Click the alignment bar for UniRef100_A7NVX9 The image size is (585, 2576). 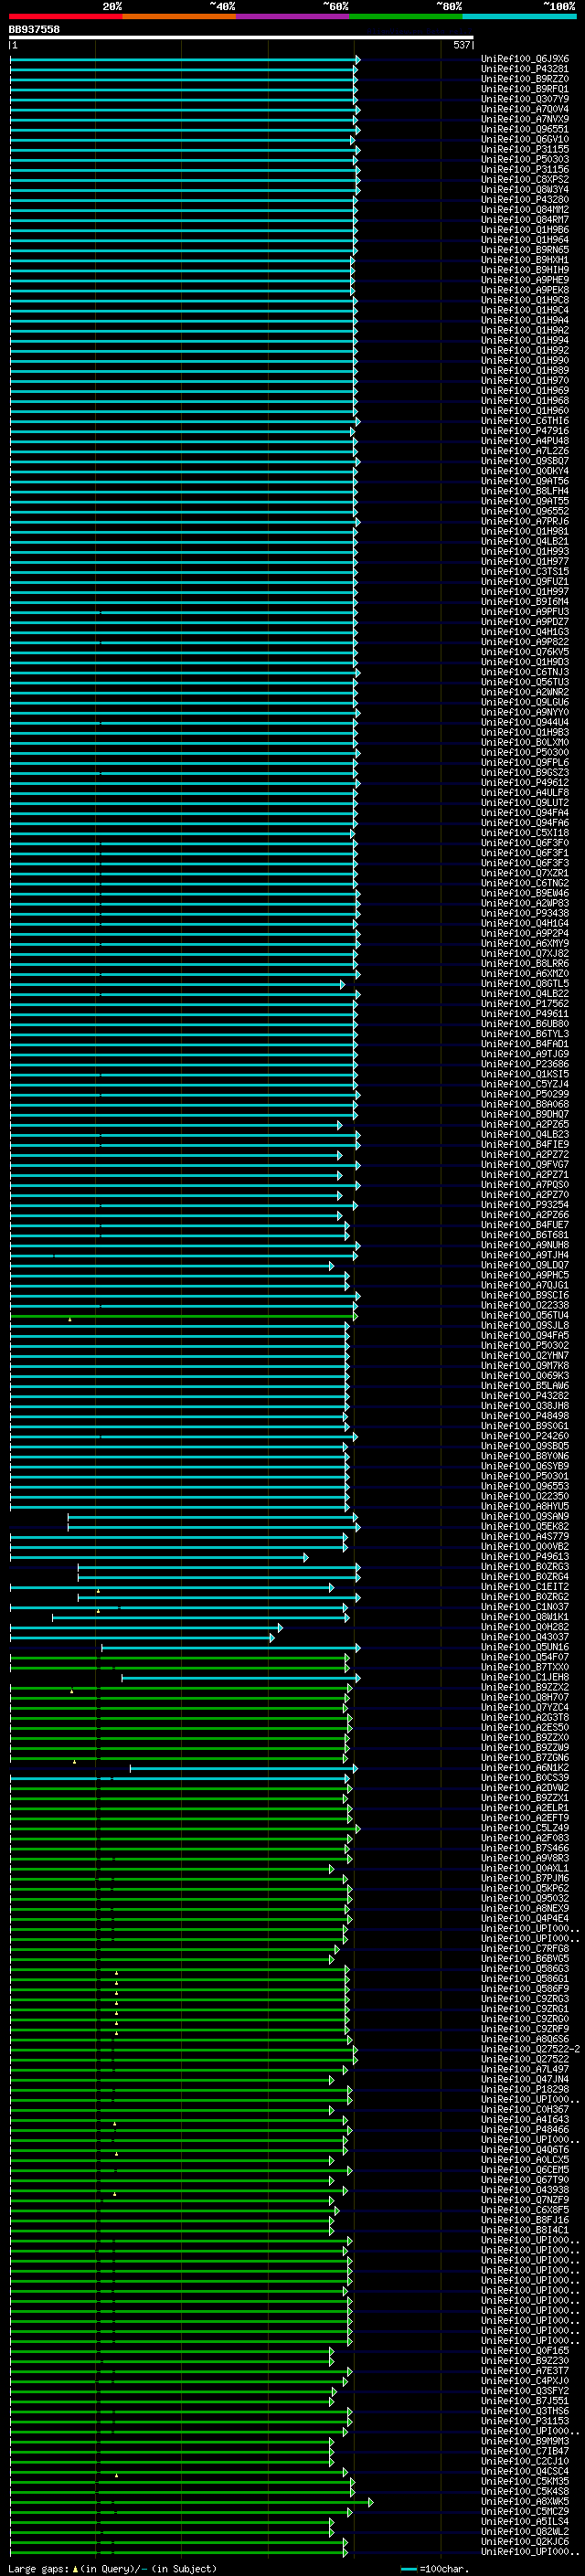(183, 119)
